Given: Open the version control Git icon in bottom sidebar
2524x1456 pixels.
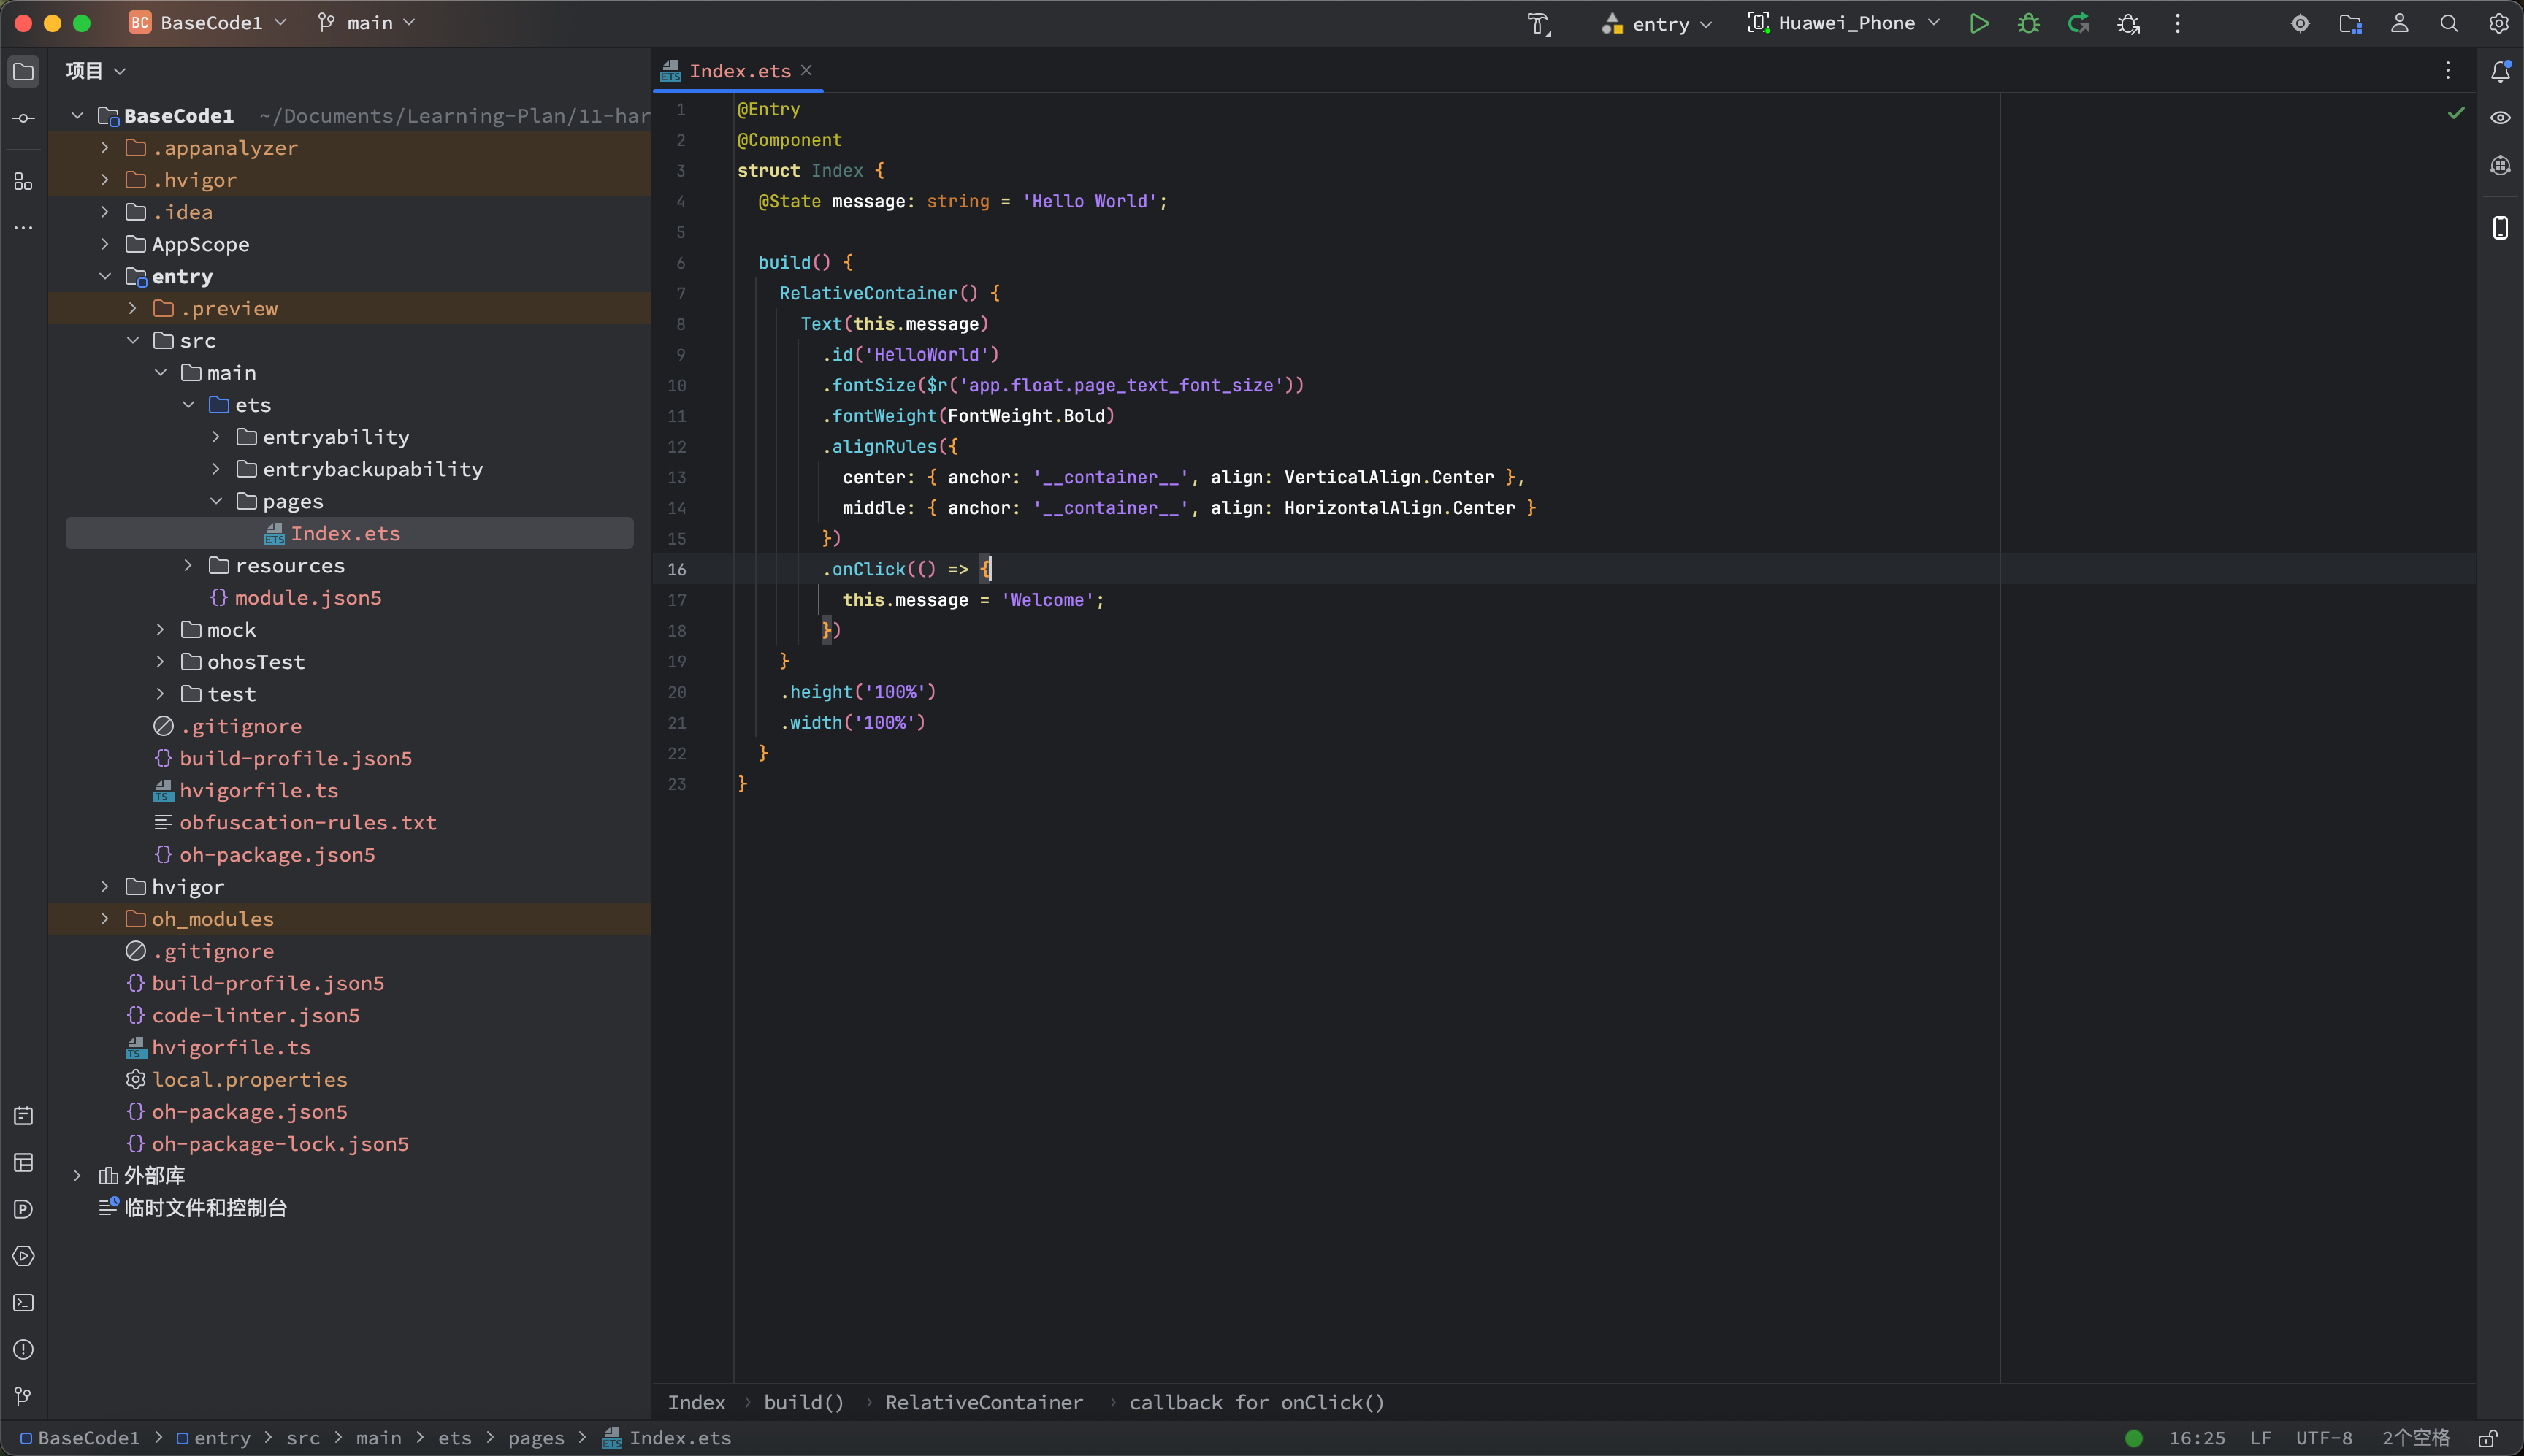Looking at the screenshot, I should [23, 1396].
